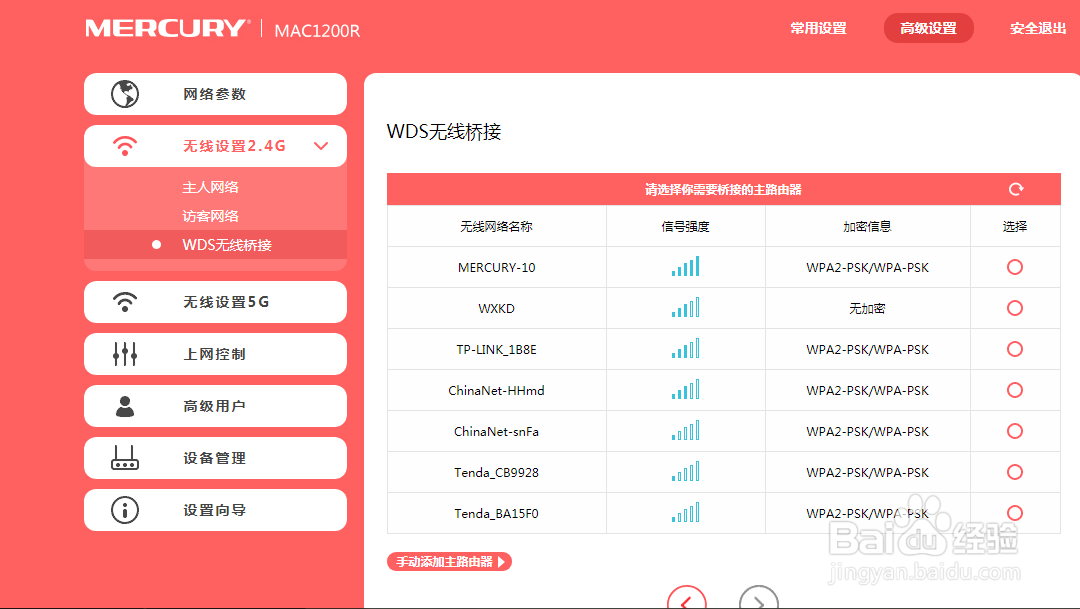Viewport: 1080px width, 609px height.
Task: Click the MERCURY-10 network name
Action: pyautogui.click(x=497, y=267)
